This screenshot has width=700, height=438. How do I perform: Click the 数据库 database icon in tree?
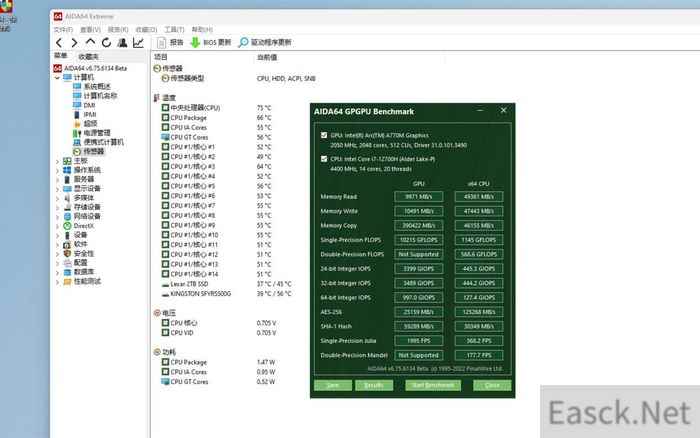67,272
